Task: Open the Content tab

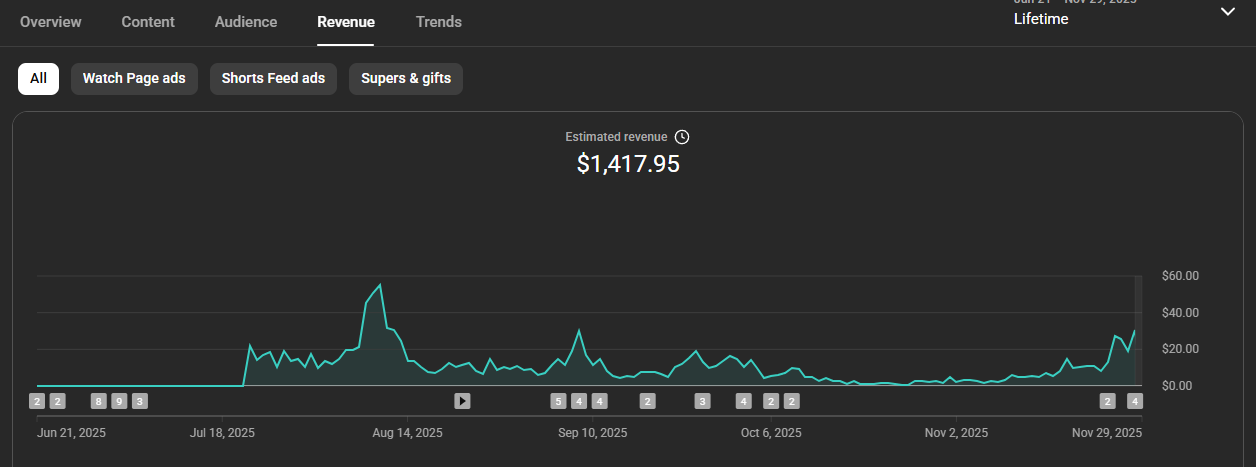Action: (x=148, y=22)
